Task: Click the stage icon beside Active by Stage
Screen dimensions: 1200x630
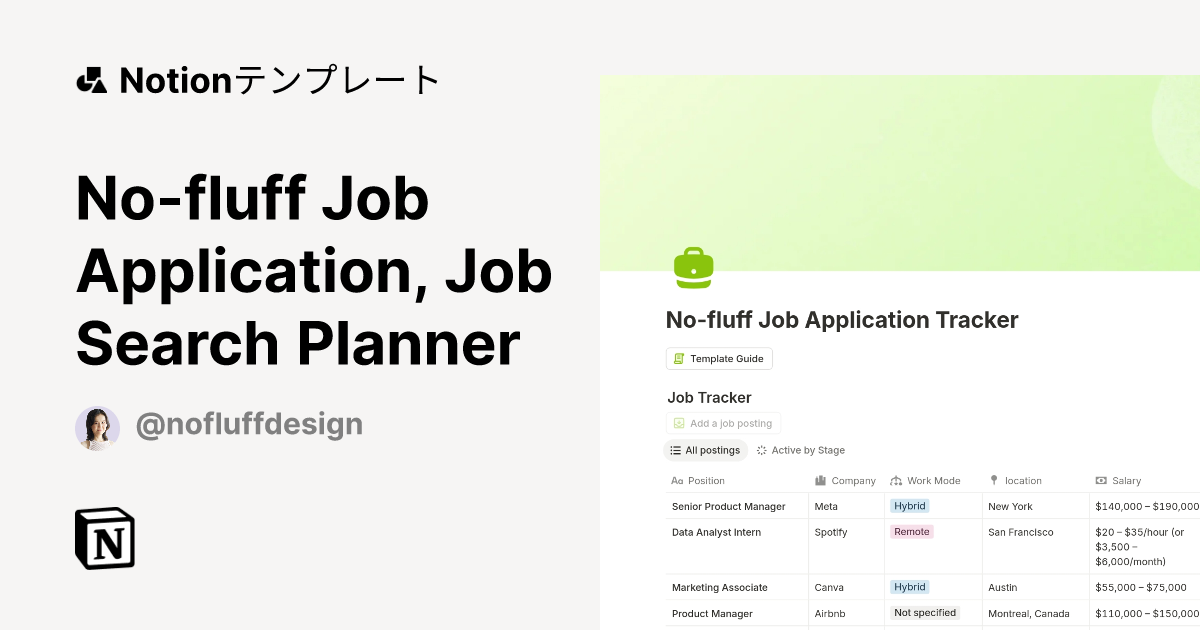Action: click(761, 450)
